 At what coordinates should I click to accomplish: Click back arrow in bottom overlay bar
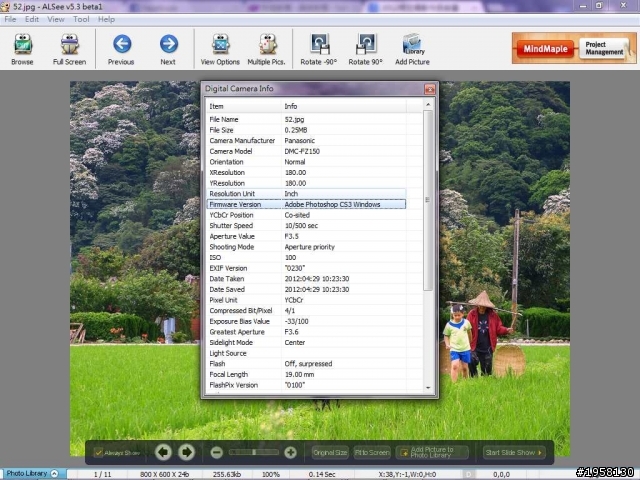coord(163,452)
